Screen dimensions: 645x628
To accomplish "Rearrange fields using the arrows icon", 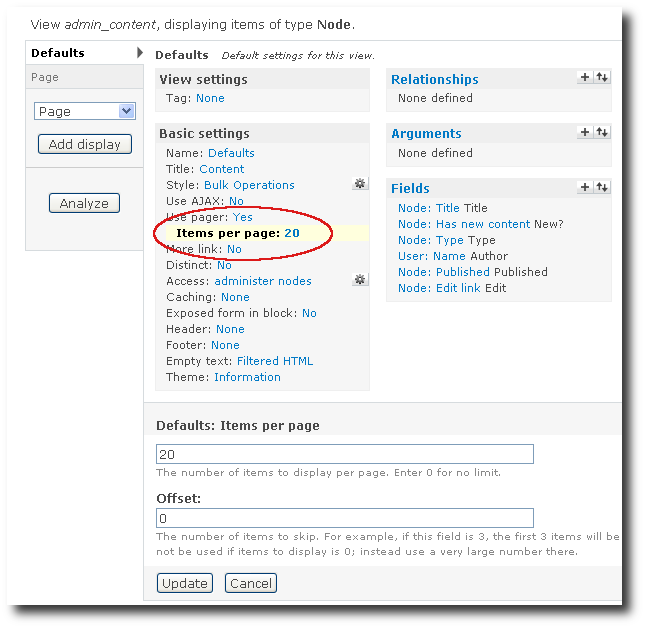I will point(601,187).
